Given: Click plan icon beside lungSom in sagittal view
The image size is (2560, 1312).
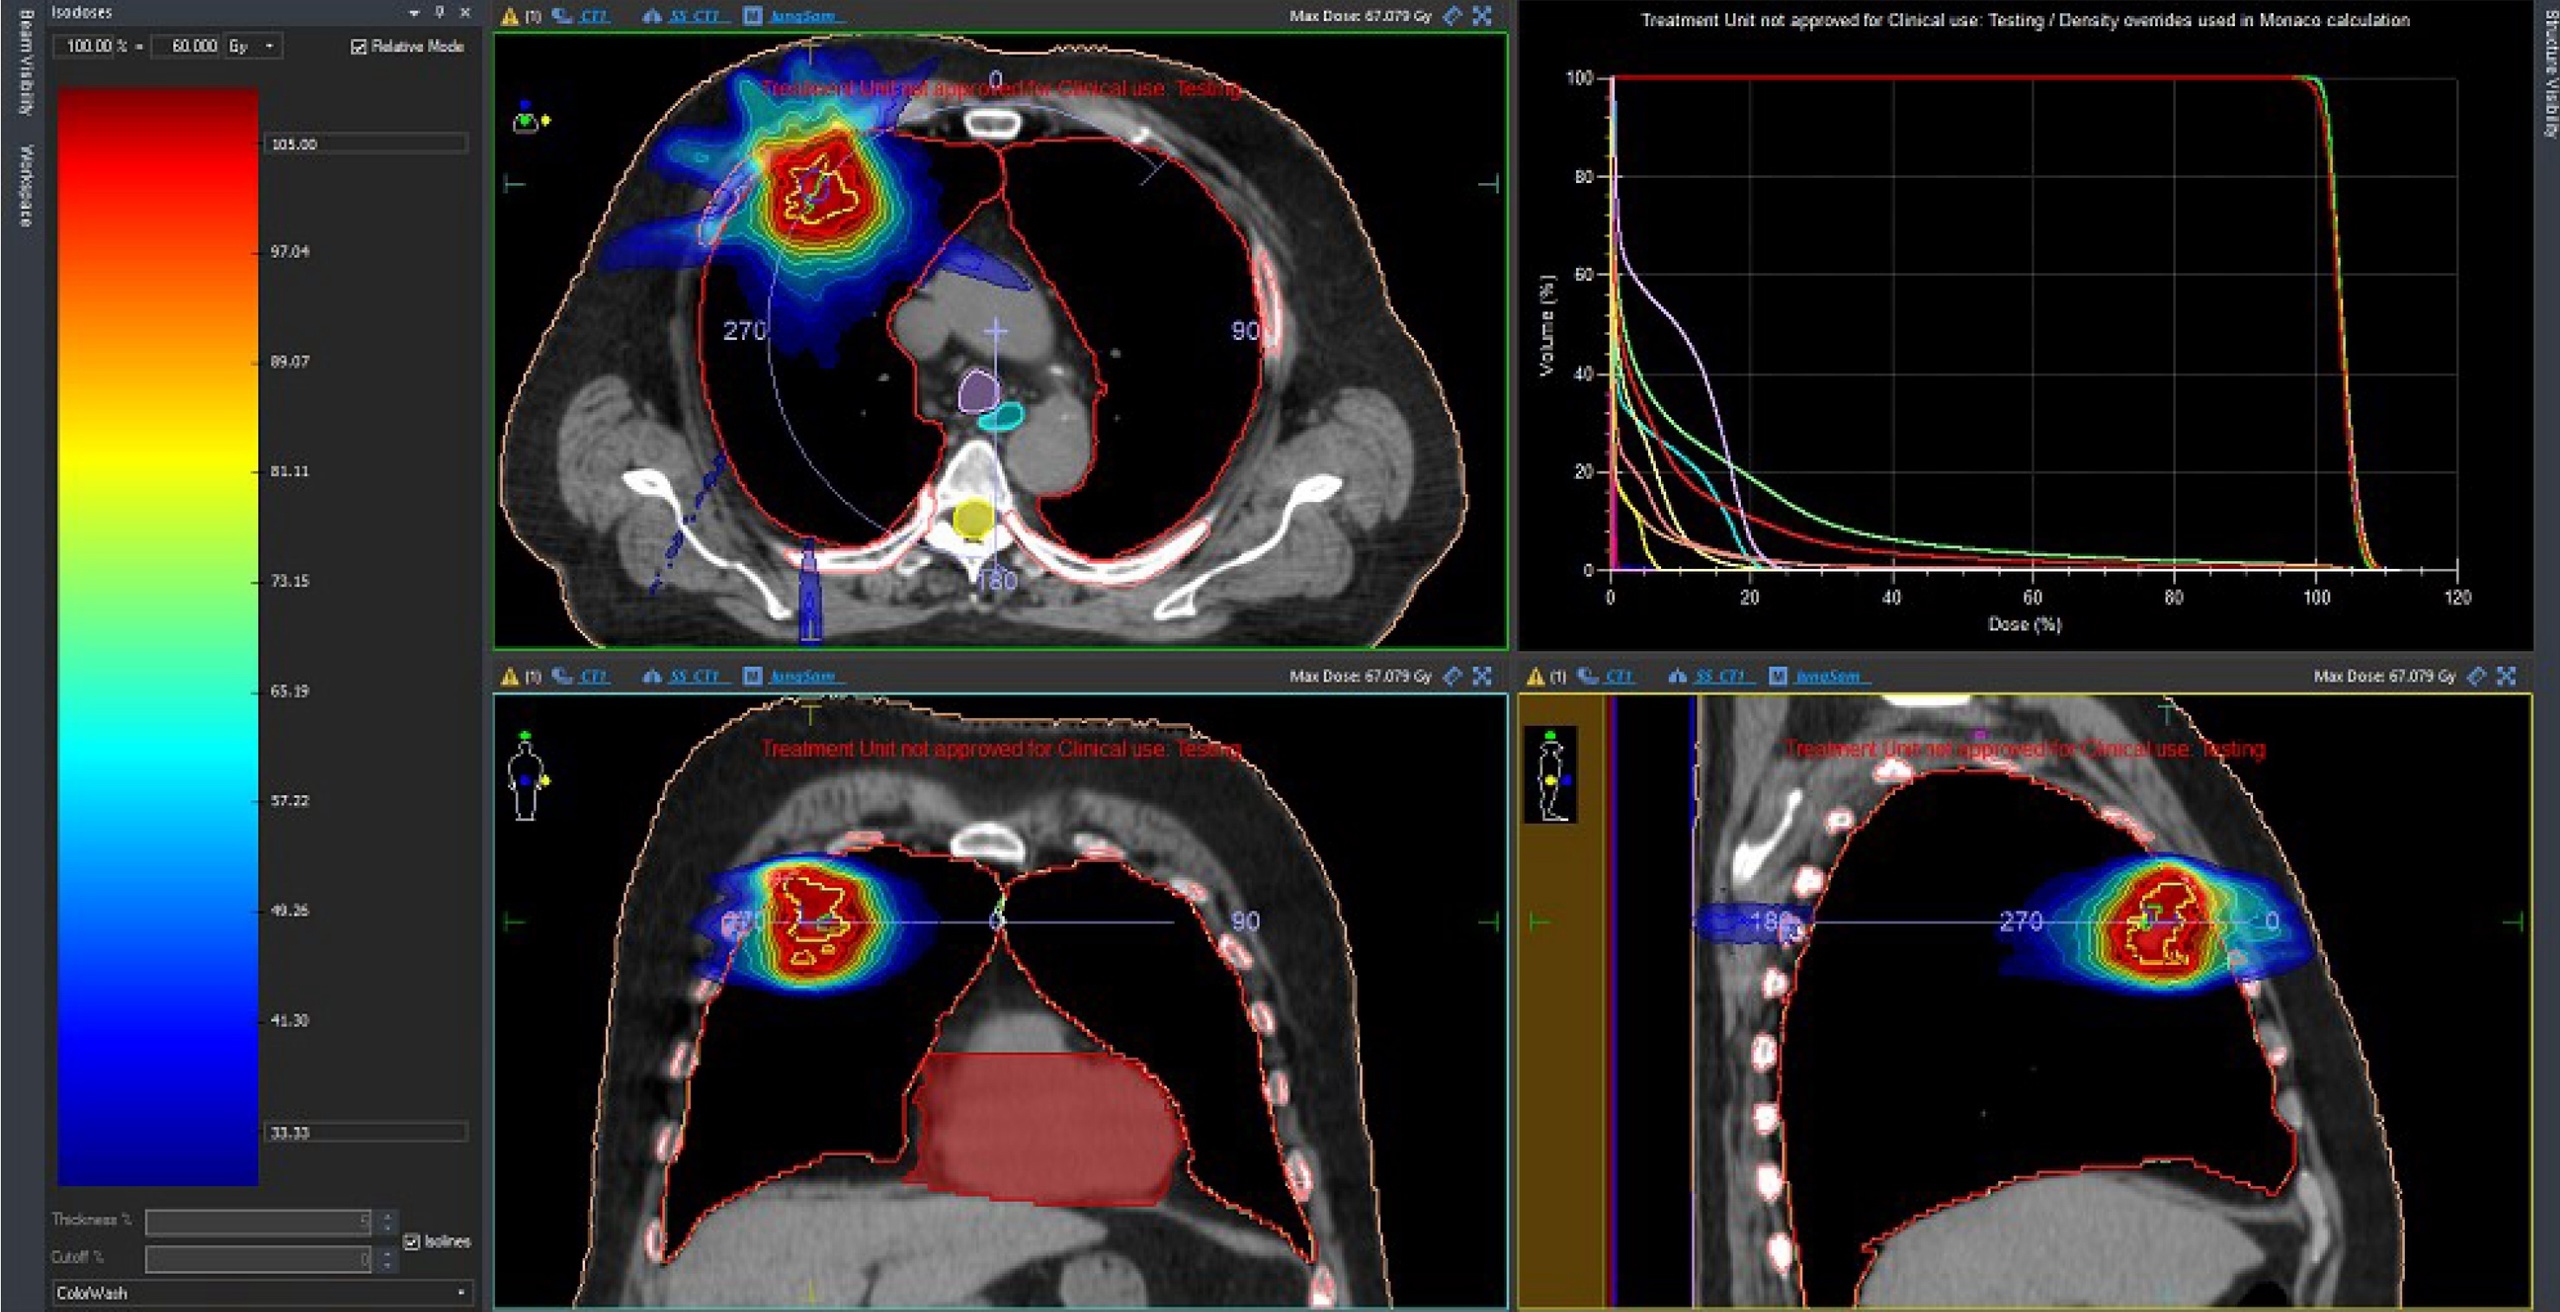Looking at the screenshot, I should pos(1778,677).
